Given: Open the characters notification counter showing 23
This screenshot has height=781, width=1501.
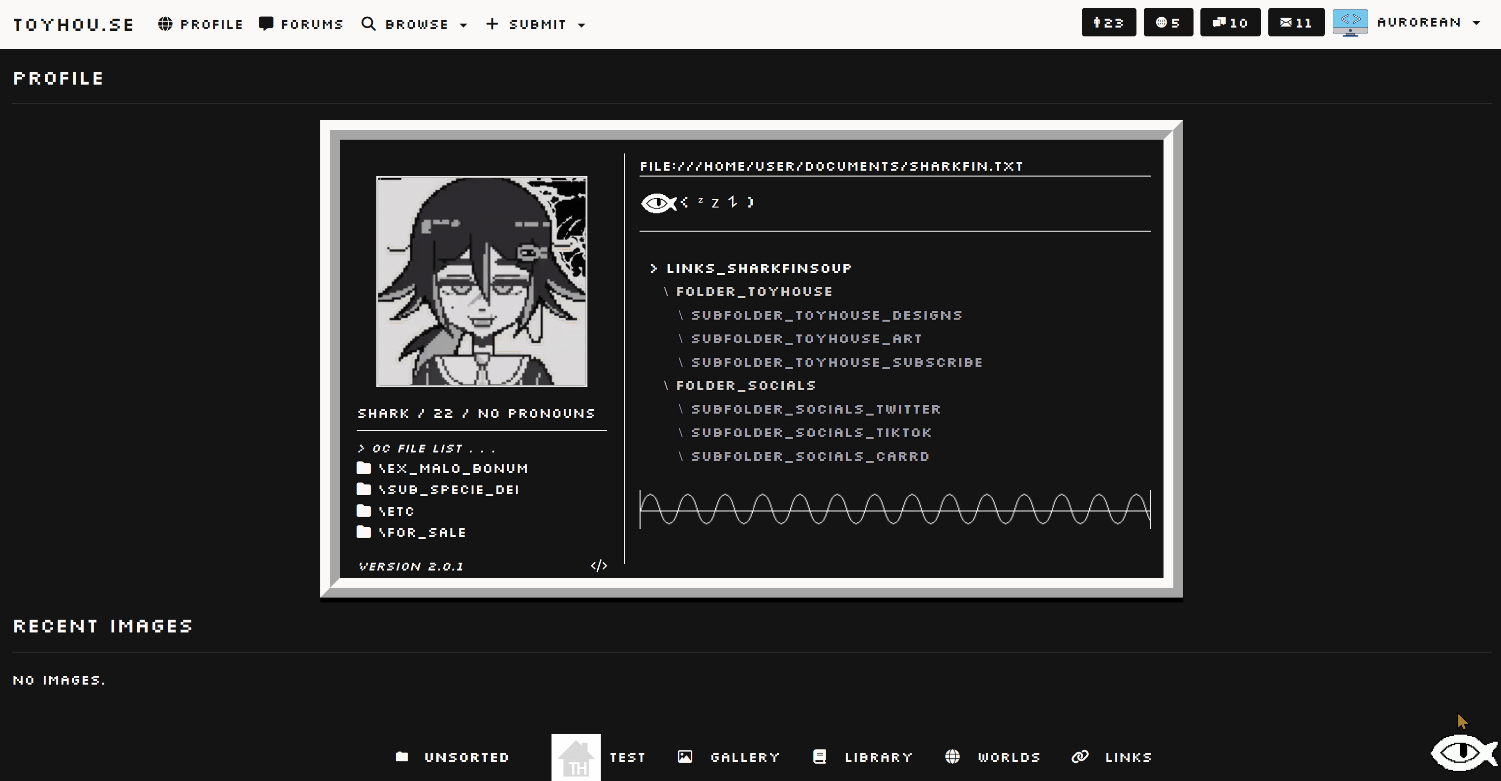Looking at the screenshot, I should point(1108,22).
